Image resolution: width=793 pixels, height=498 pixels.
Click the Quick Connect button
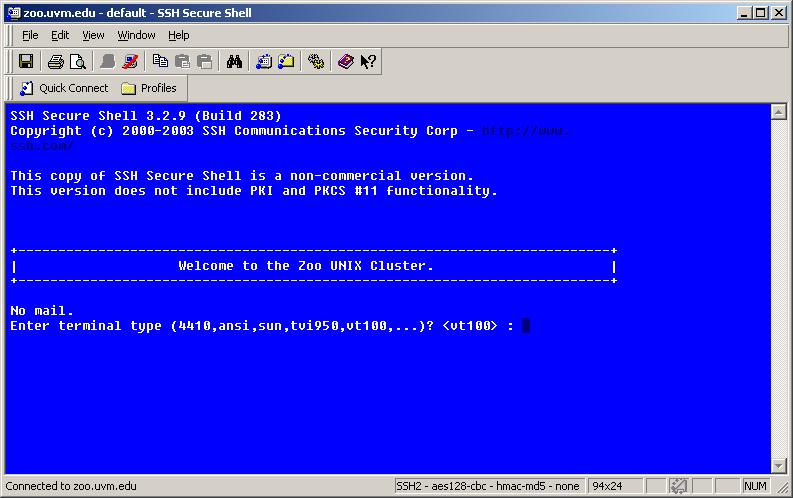[64, 88]
